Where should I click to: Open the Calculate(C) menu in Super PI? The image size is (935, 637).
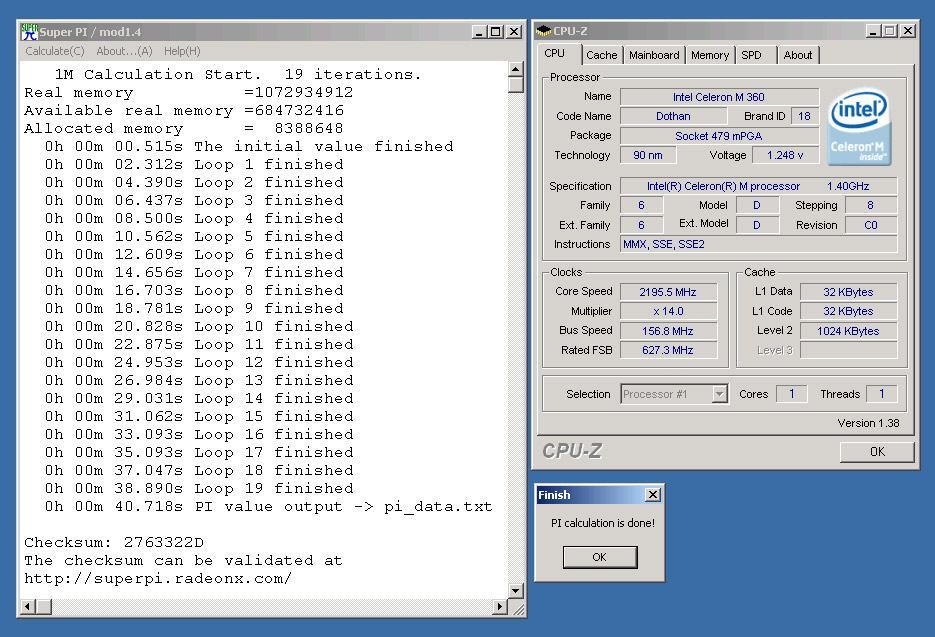[55, 51]
